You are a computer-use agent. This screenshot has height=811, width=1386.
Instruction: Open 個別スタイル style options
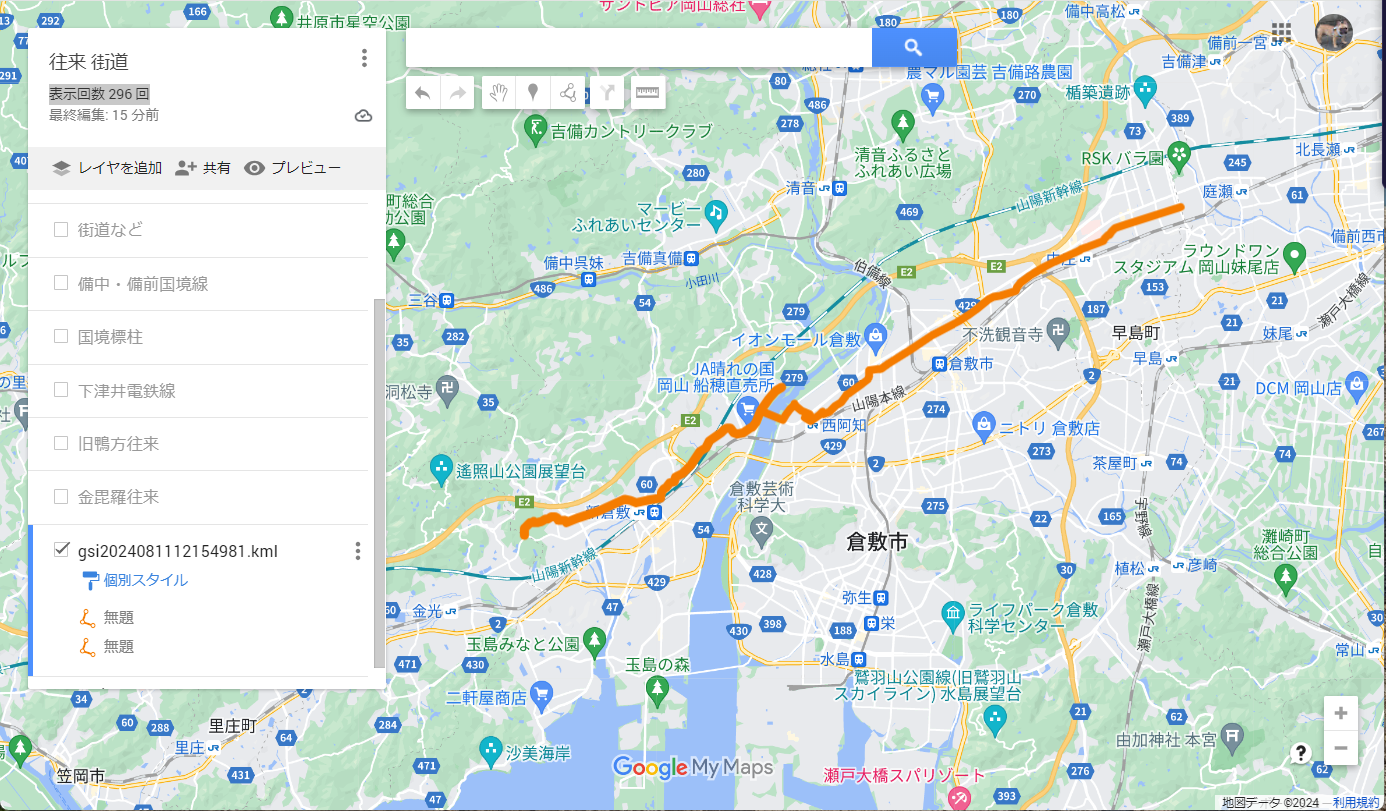[x=144, y=580]
